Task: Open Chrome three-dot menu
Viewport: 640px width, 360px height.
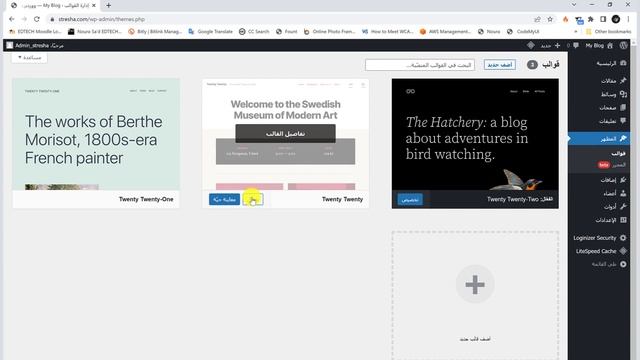Action: tap(628, 19)
